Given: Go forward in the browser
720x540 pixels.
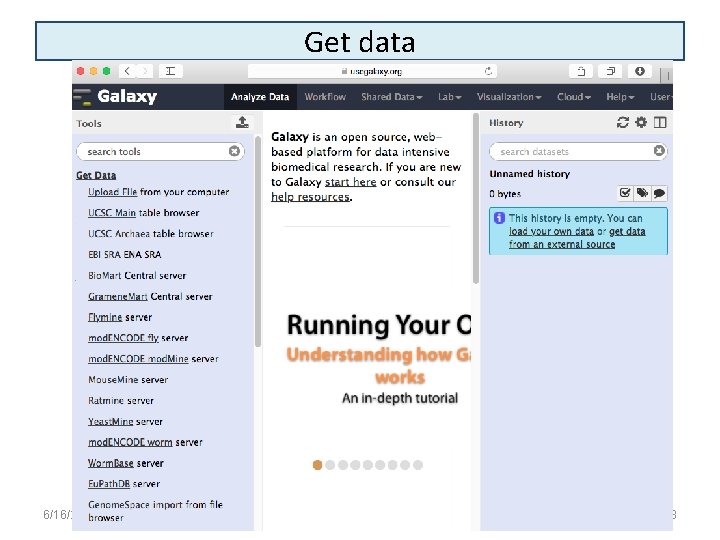Looking at the screenshot, I should tap(145, 71).
